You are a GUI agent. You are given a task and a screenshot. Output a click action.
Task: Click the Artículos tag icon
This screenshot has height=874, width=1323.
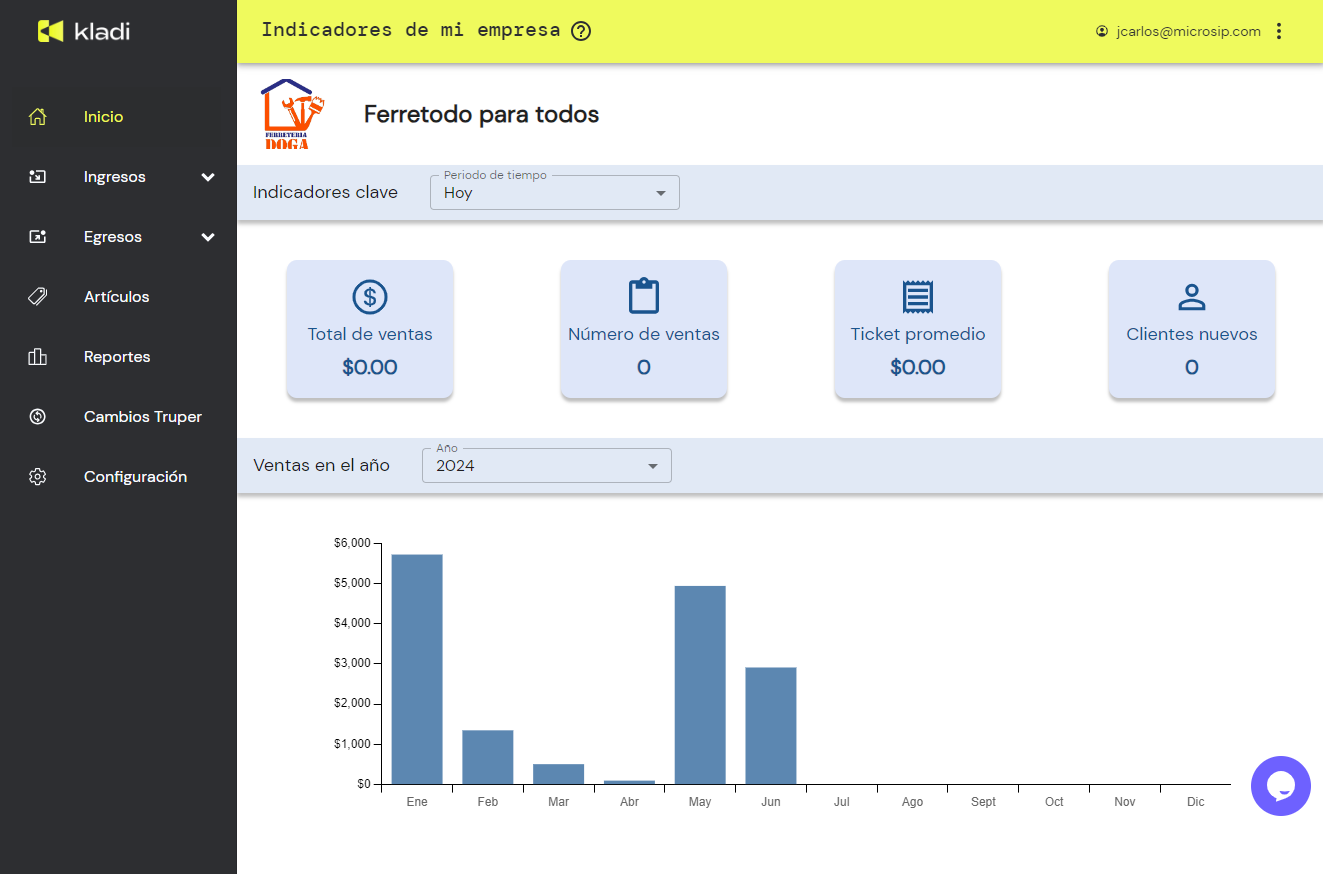[38, 297]
